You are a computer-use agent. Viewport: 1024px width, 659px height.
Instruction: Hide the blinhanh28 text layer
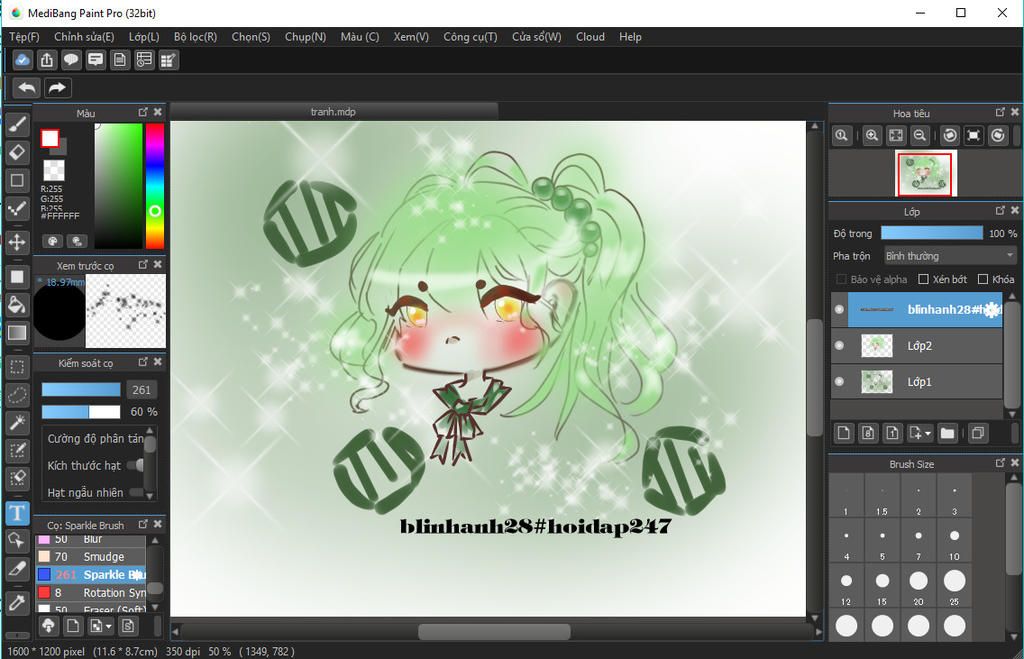pyautogui.click(x=839, y=310)
